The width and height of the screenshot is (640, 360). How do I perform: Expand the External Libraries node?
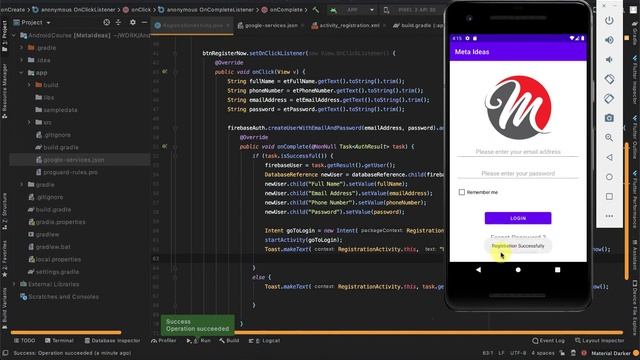click(14, 284)
